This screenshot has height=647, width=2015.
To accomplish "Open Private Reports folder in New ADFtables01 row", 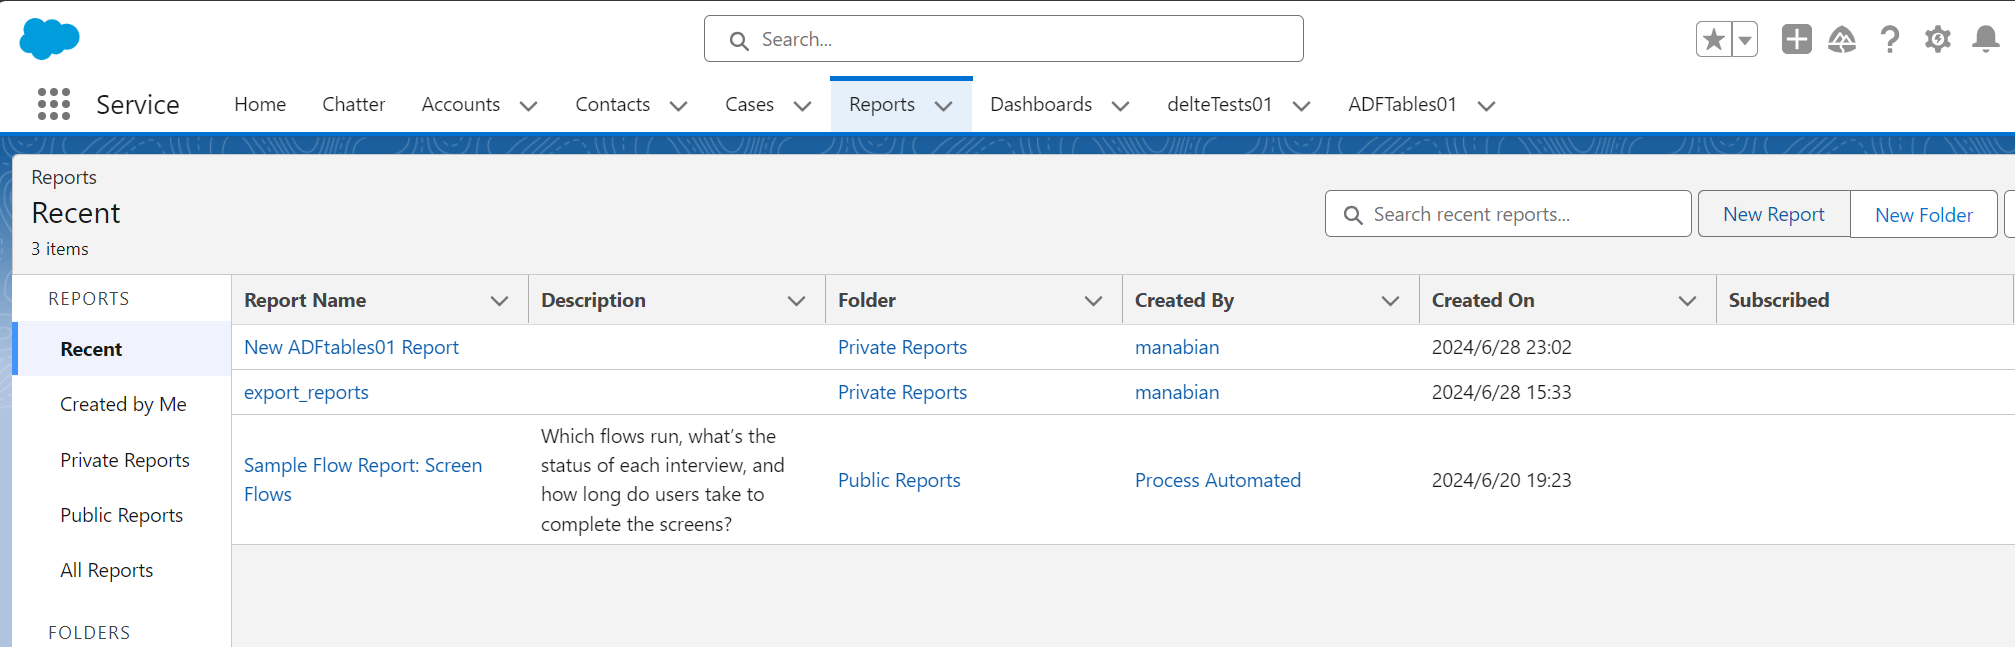I will pyautogui.click(x=902, y=347).
